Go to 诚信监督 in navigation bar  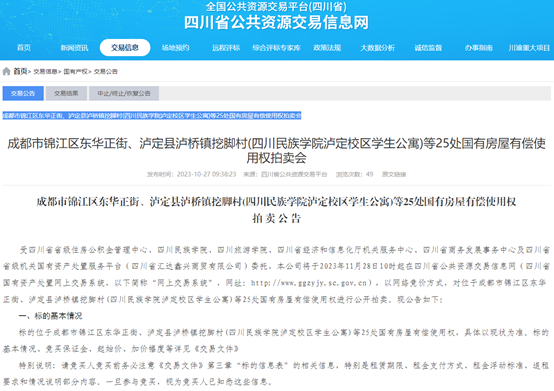pyautogui.click(x=428, y=48)
